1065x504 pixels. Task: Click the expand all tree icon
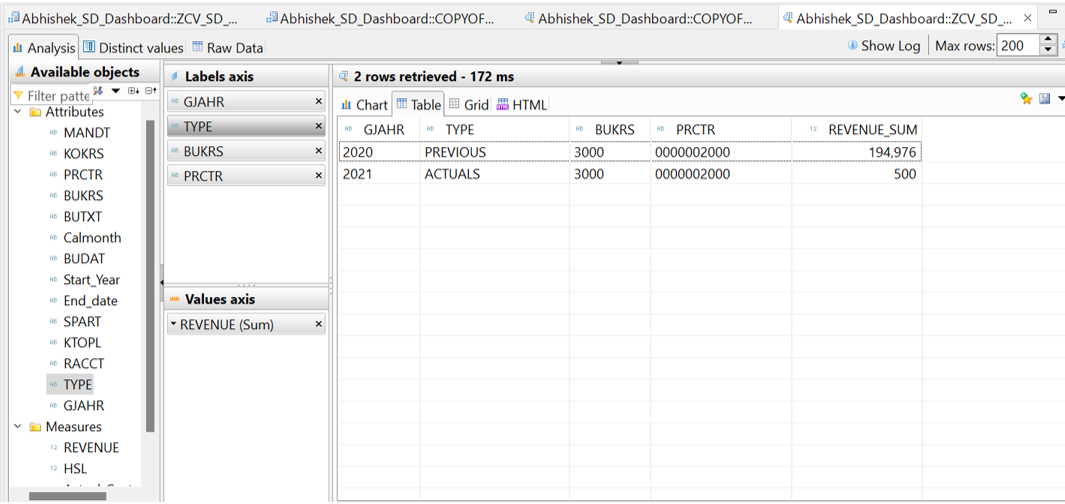tap(133, 91)
